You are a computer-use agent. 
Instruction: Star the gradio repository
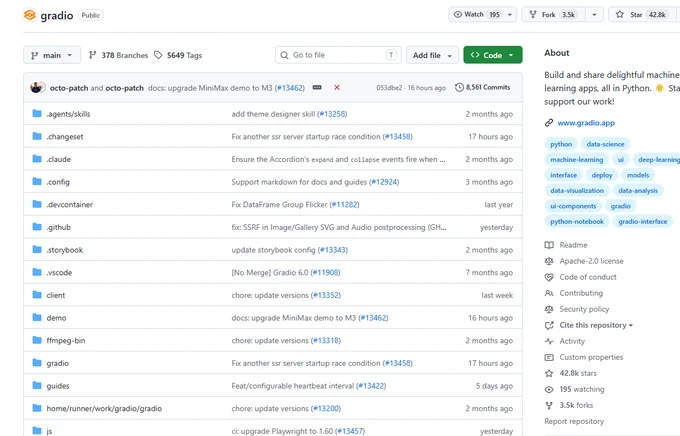pyautogui.click(x=642, y=15)
